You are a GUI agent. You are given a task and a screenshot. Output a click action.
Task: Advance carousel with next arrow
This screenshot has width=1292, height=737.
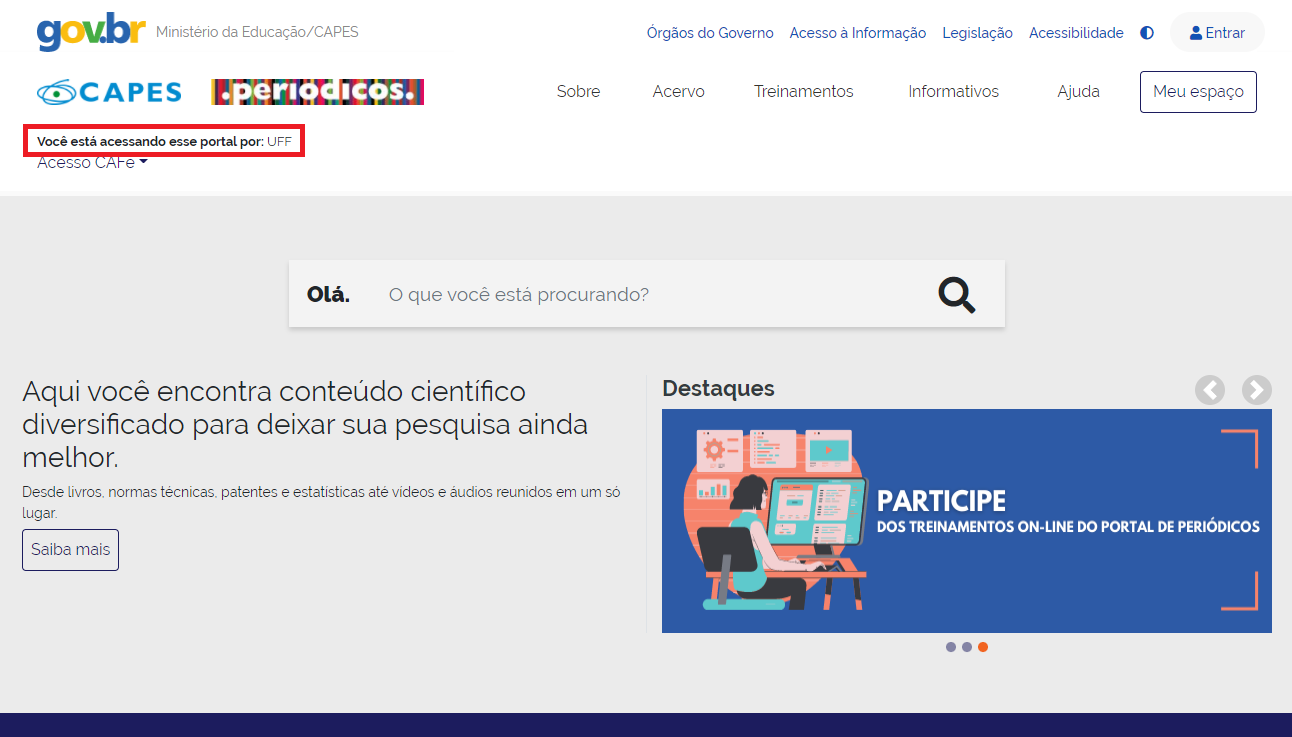(x=1256, y=390)
